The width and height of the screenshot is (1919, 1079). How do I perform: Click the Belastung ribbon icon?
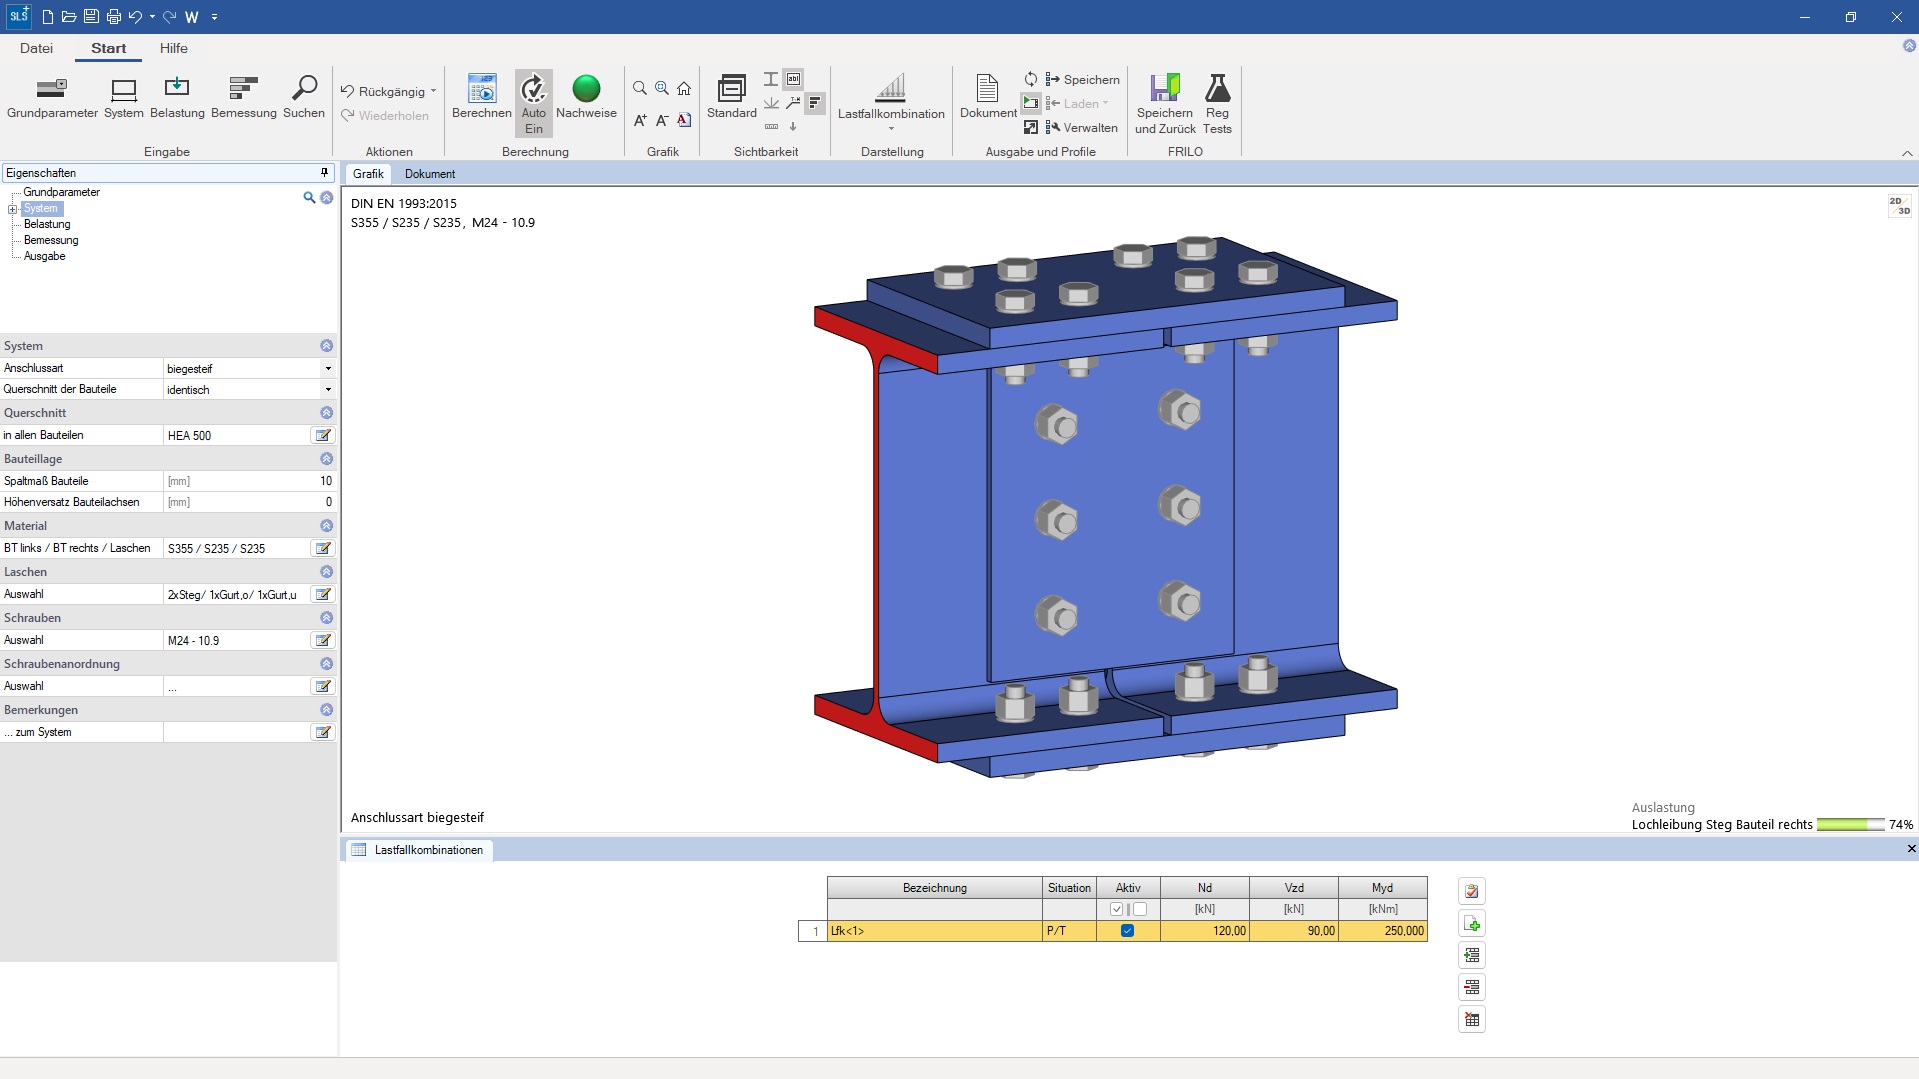click(x=177, y=90)
